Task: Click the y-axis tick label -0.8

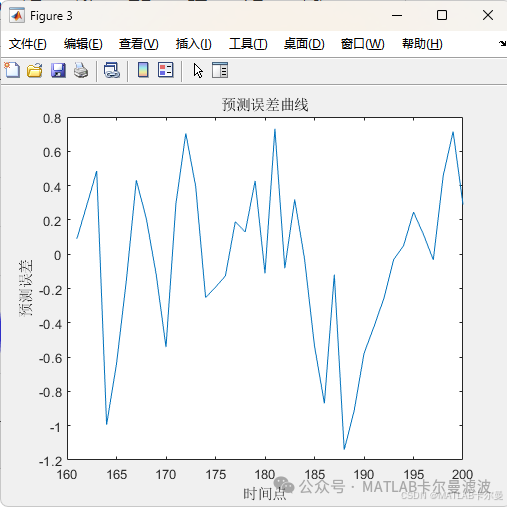Action: (51, 393)
